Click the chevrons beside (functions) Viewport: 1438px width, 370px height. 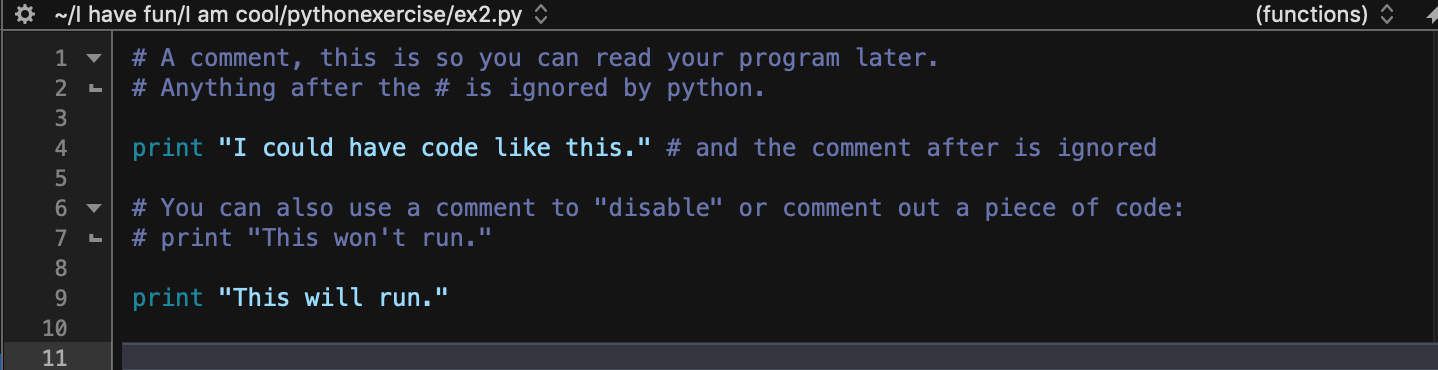(x=1385, y=15)
